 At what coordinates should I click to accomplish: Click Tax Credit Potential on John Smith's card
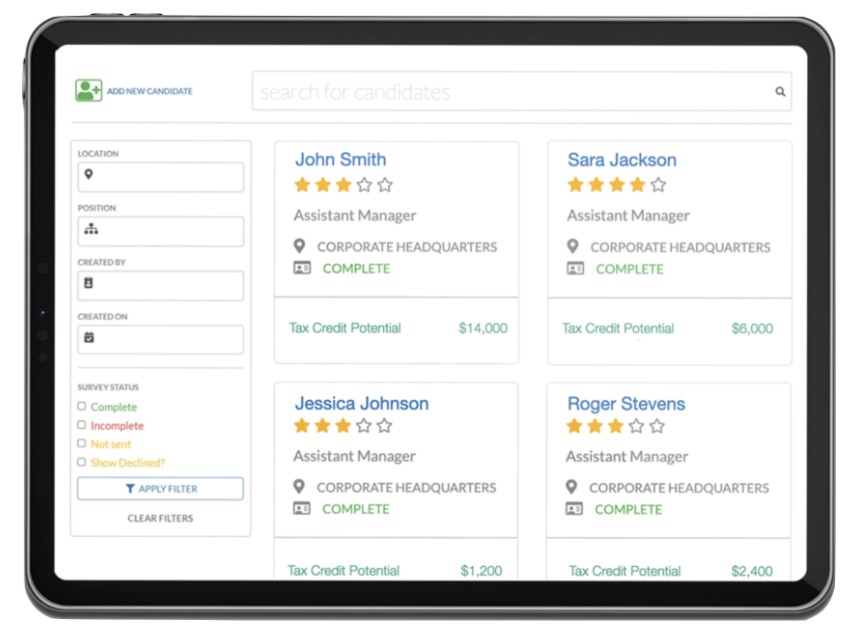click(x=345, y=328)
